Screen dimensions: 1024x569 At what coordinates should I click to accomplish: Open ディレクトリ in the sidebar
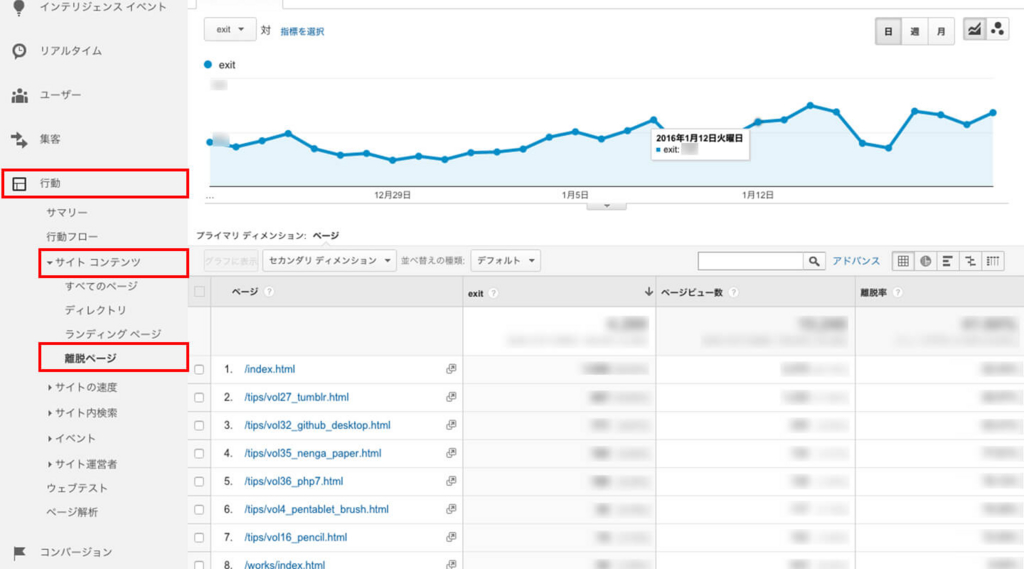tap(95, 310)
